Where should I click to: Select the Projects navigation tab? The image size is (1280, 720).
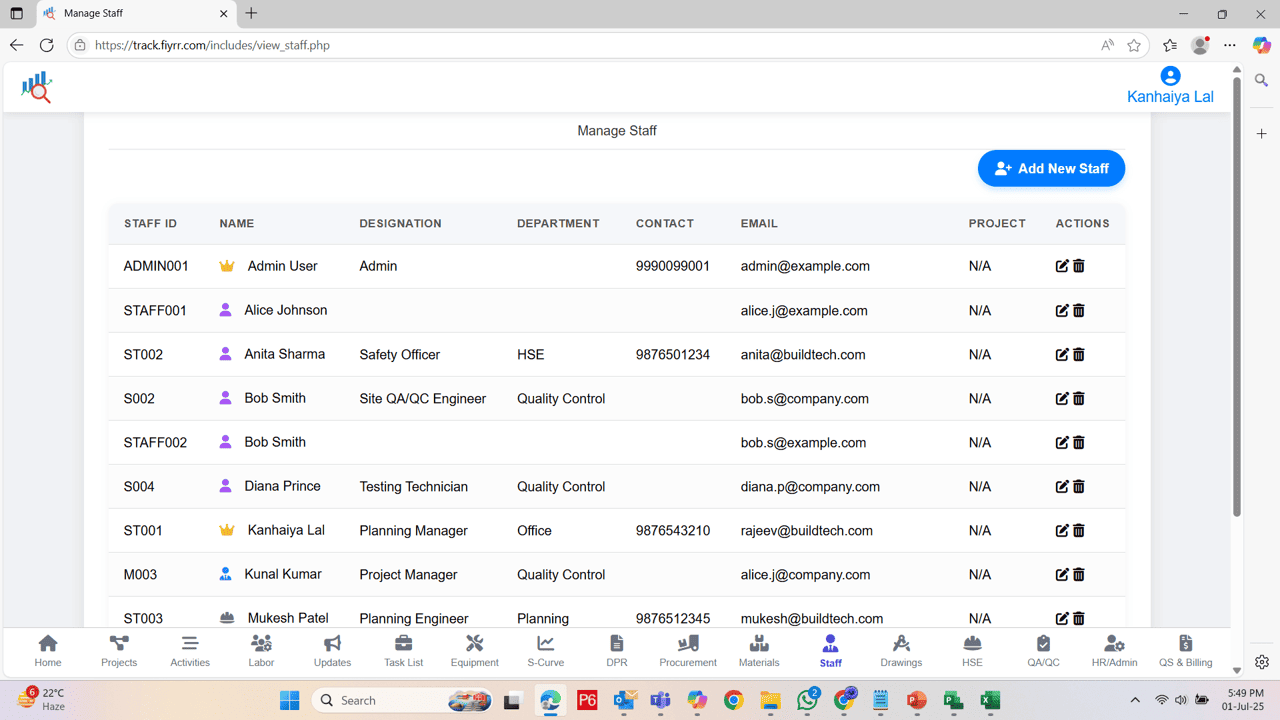118,650
